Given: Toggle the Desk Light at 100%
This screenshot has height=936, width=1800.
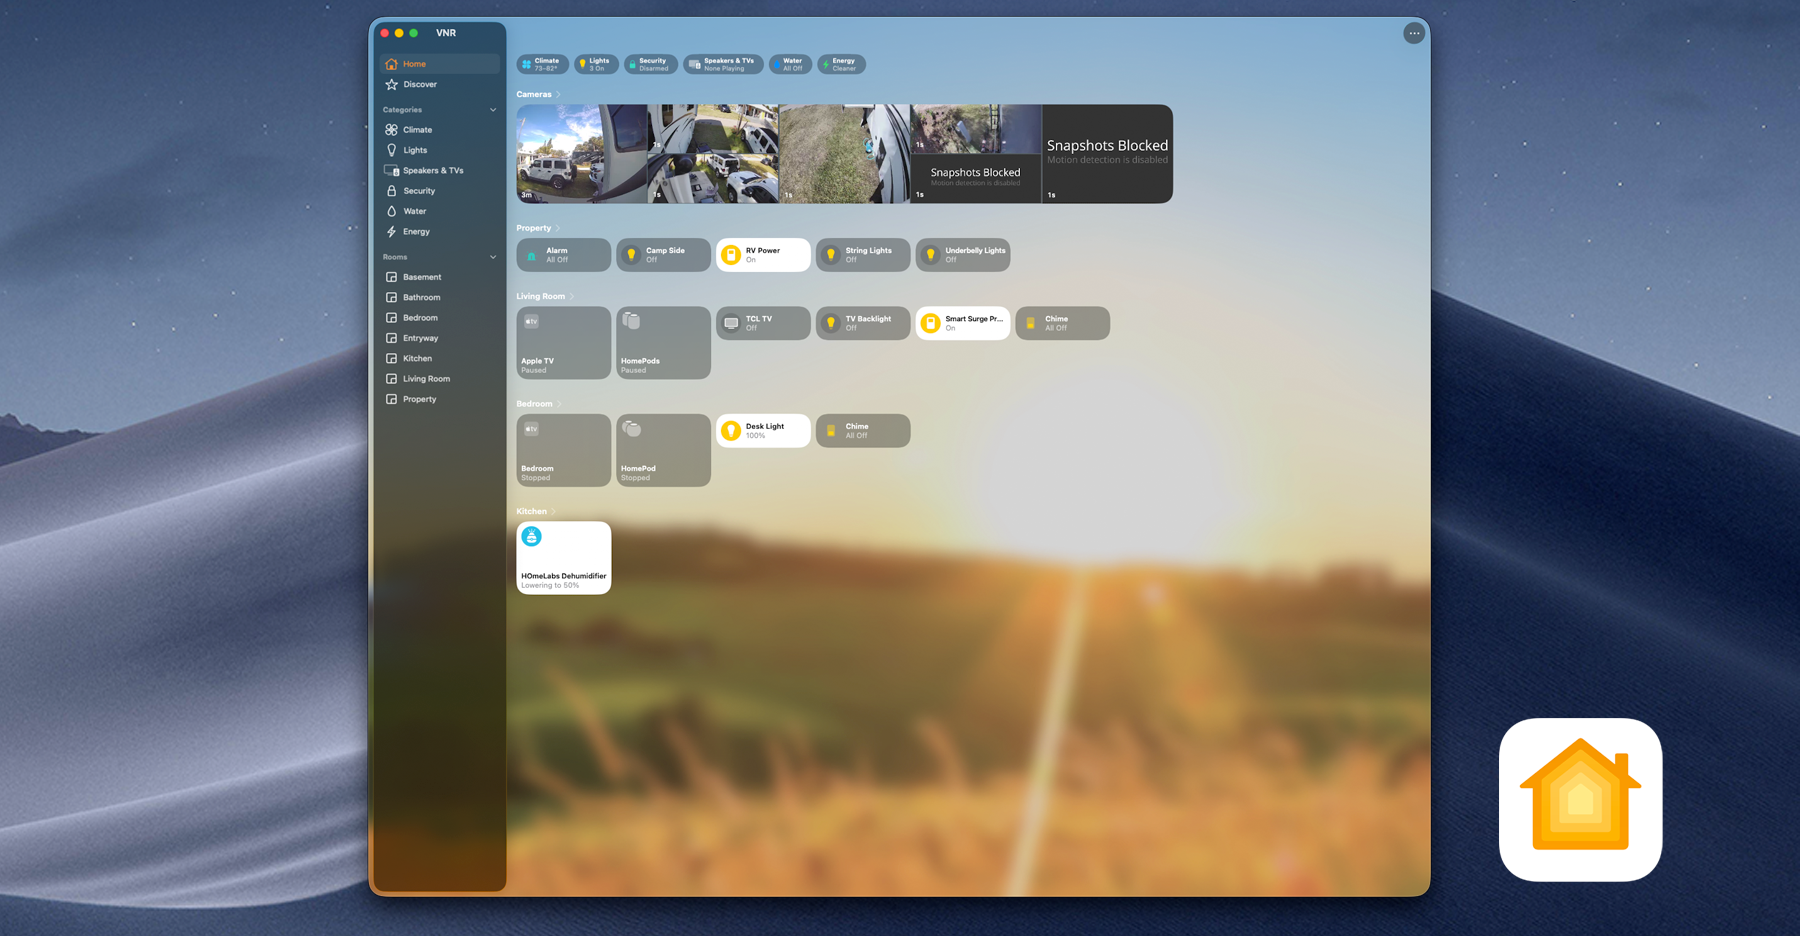Looking at the screenshot, I should click(763, 431).
